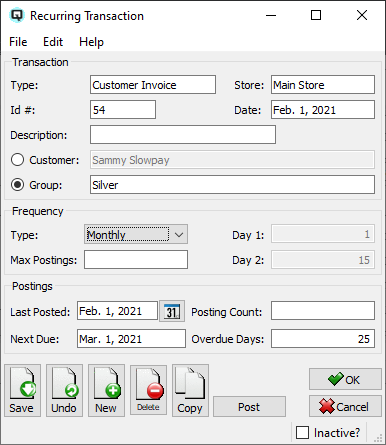386x445 pixels.
Task: Select the Customer radio button
Action: coord(17,160)
